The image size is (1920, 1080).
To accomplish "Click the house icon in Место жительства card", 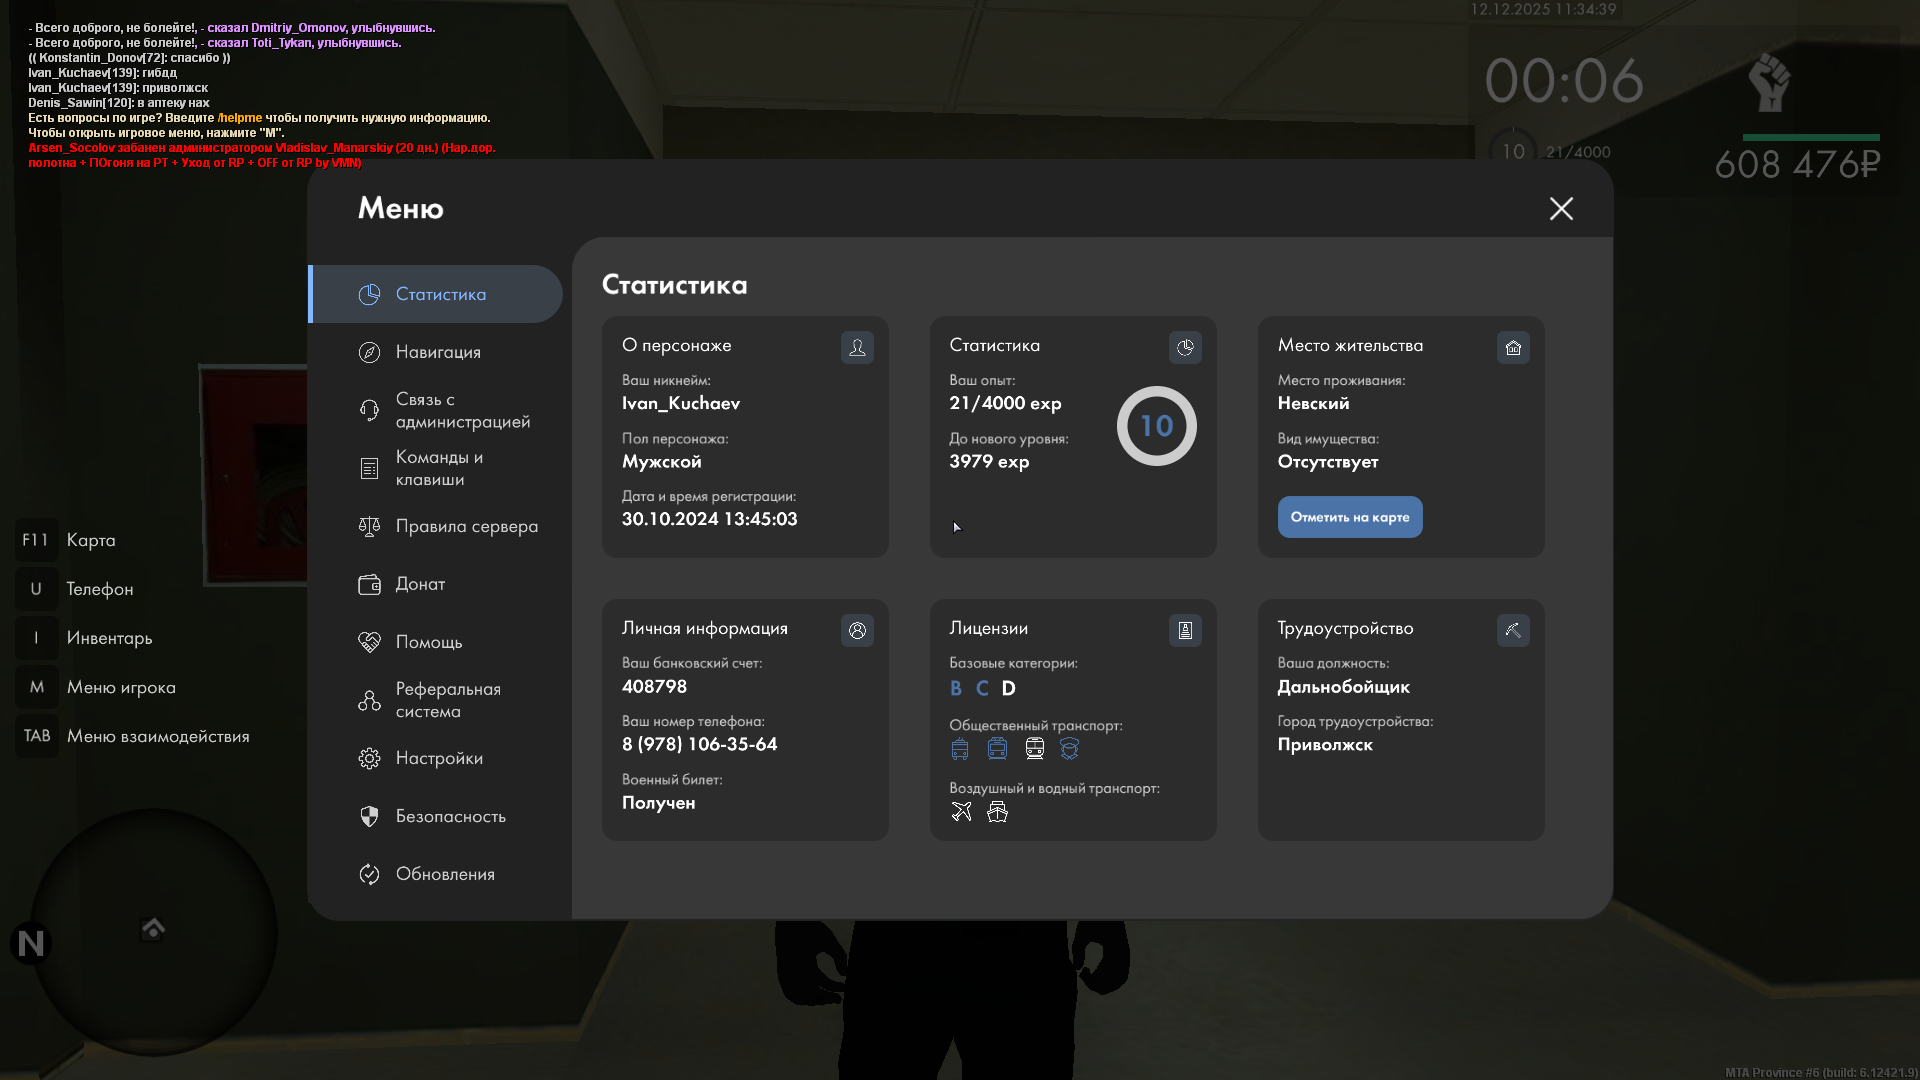I will pyautogui.click(x=1513, y=347).
